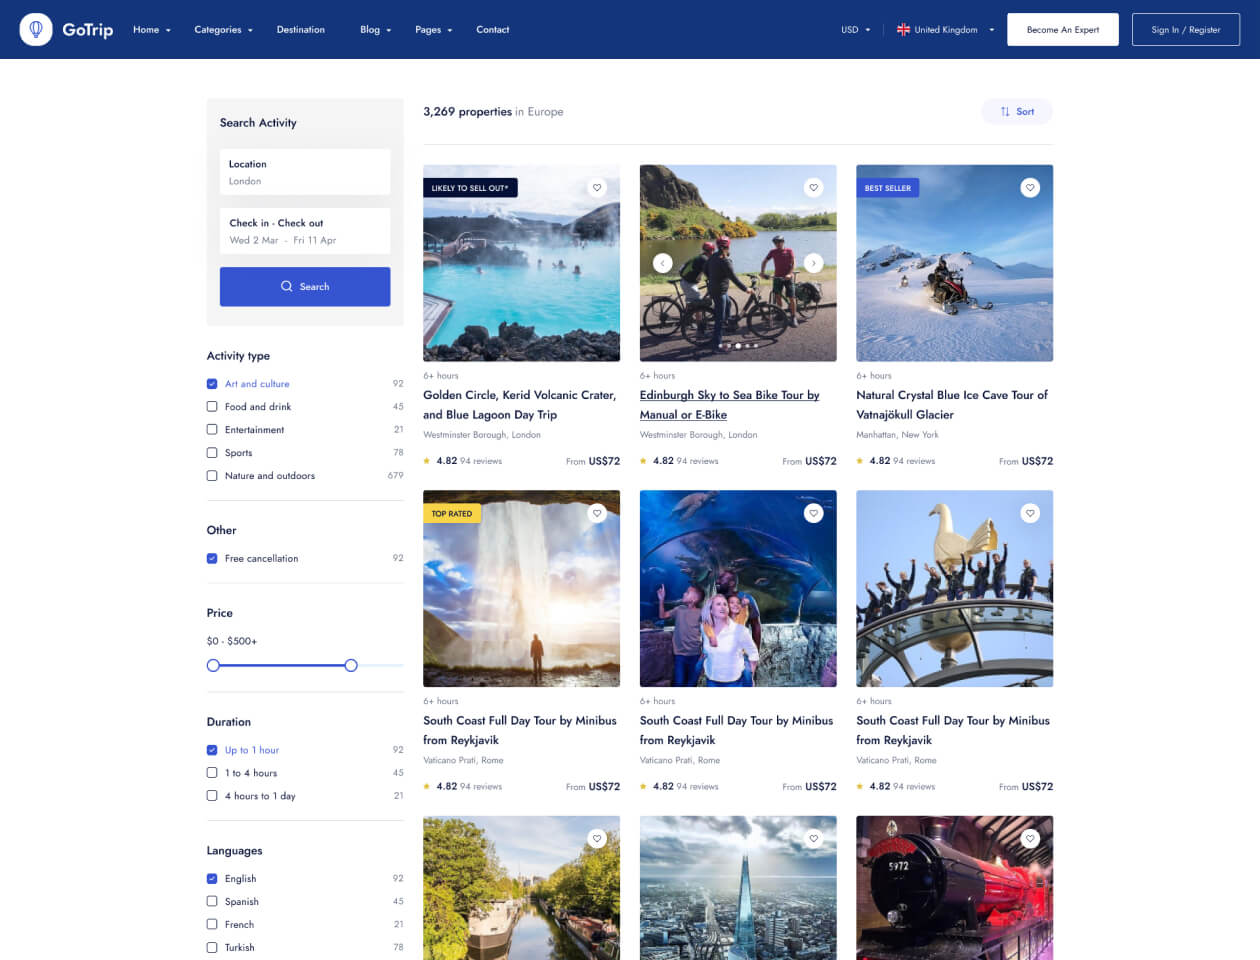Click heart icon on Edinburgh bike tour card
Viewport: 1260px width, 960px height.
tap(813, 188)
